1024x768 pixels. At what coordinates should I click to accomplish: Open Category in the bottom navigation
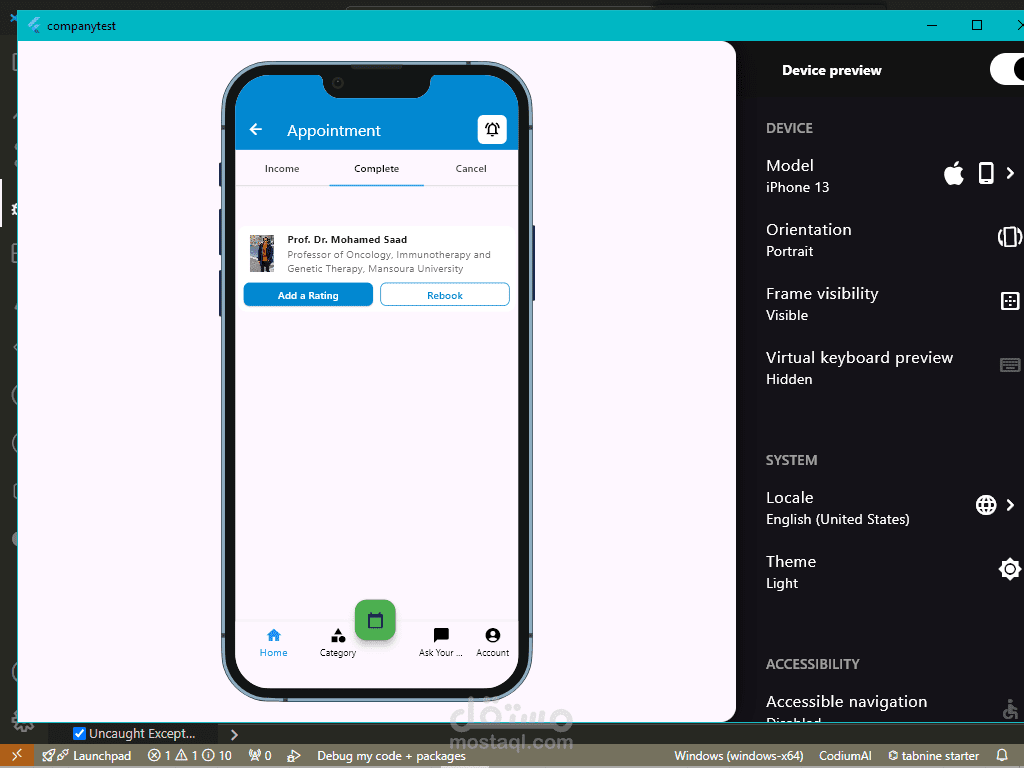[x=338, y=643]
